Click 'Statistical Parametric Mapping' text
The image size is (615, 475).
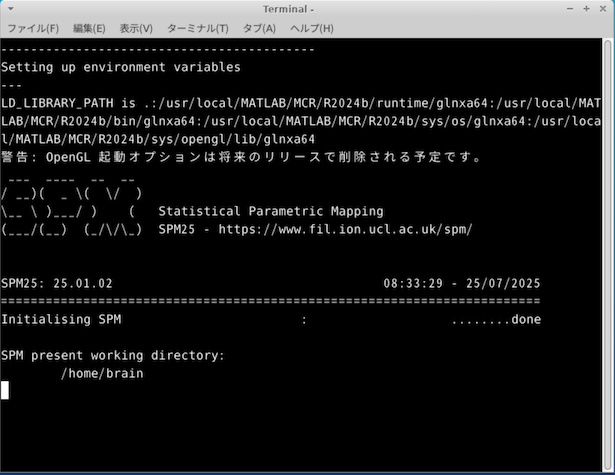point(271,211)
